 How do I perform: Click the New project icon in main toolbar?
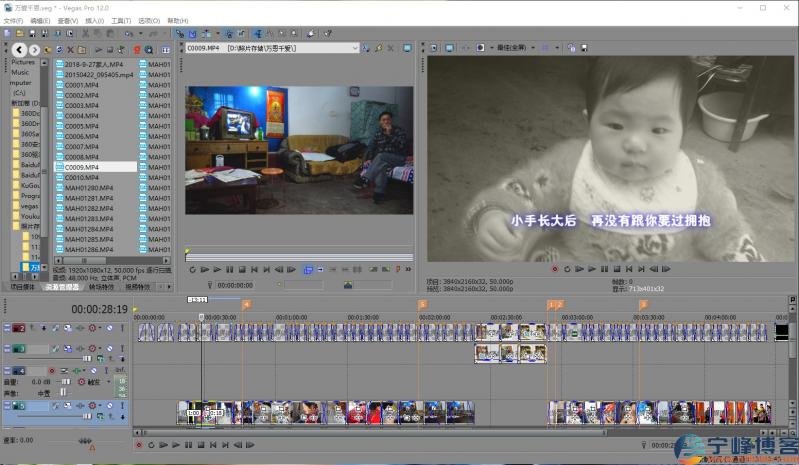pyautogui.click(x=7, y=34)
